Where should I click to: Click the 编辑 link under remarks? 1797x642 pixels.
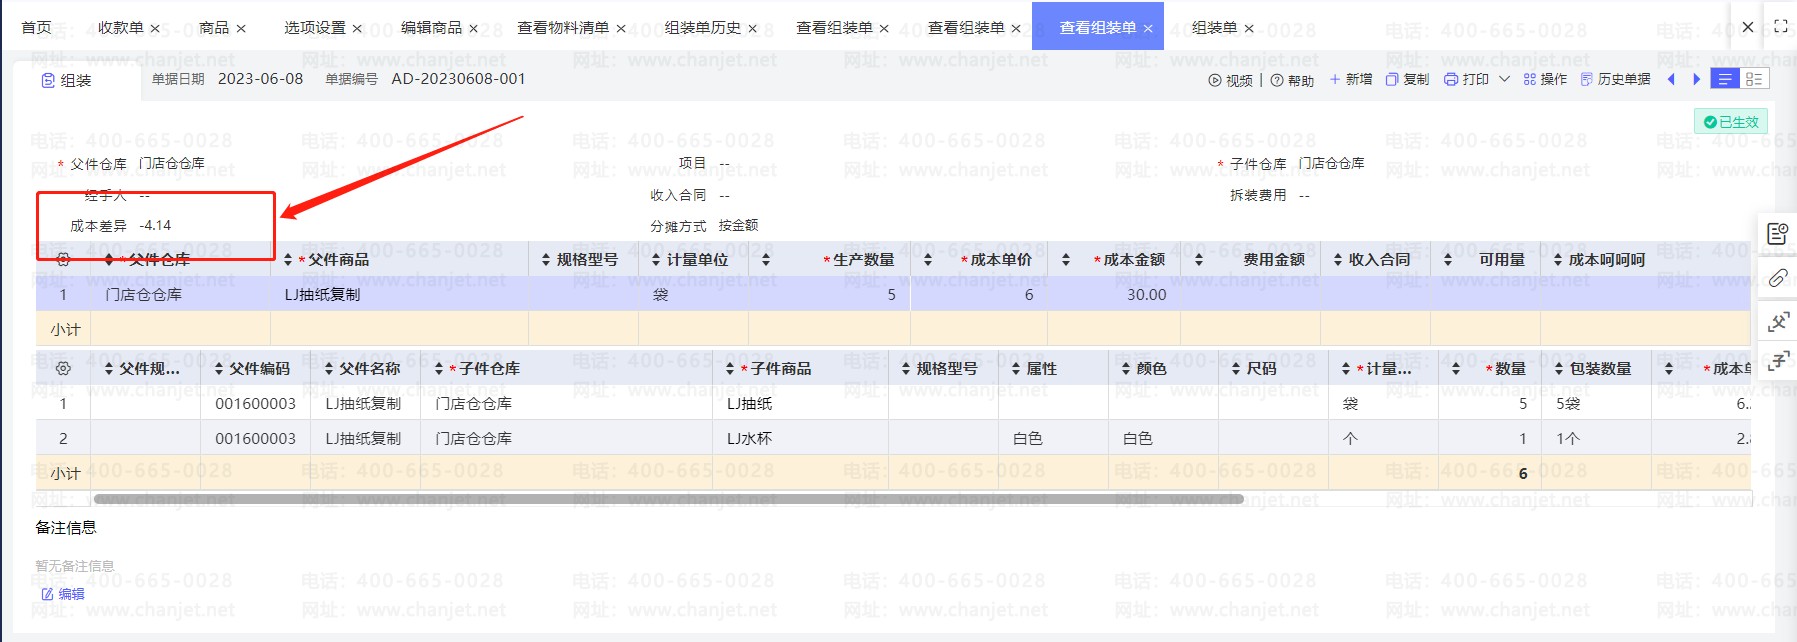(63, 594)
